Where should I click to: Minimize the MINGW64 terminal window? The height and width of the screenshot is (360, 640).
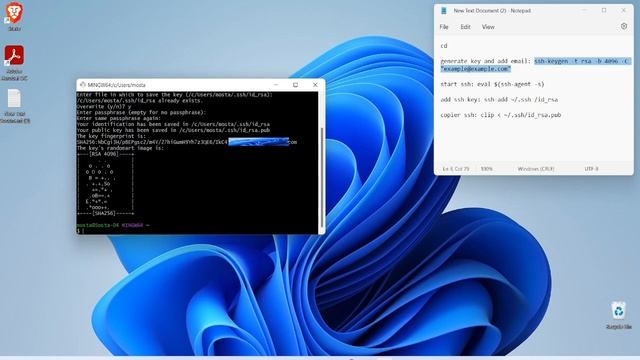click(276, 85)
